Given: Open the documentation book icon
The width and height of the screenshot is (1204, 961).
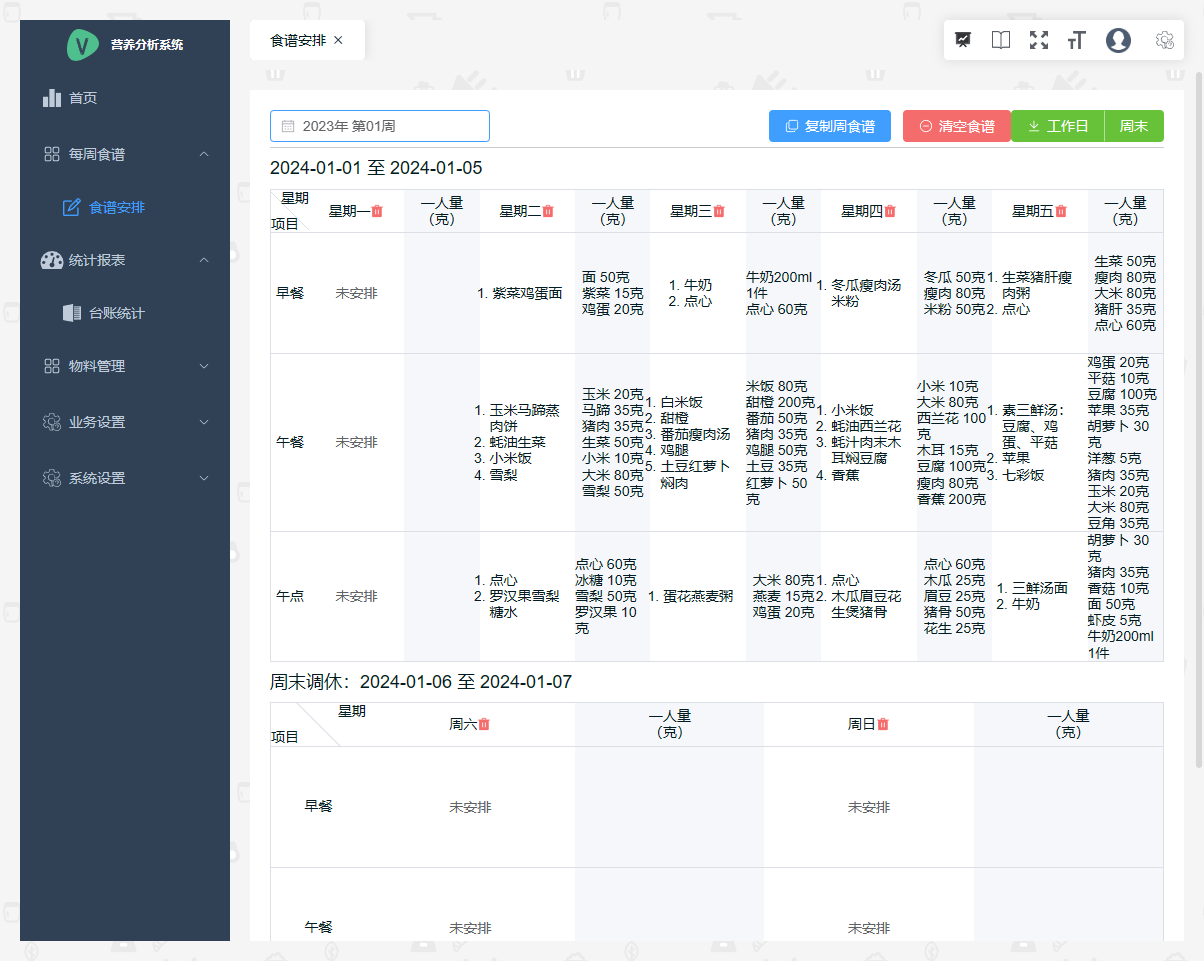Looking at the screenshot, I should point(1000,40).
